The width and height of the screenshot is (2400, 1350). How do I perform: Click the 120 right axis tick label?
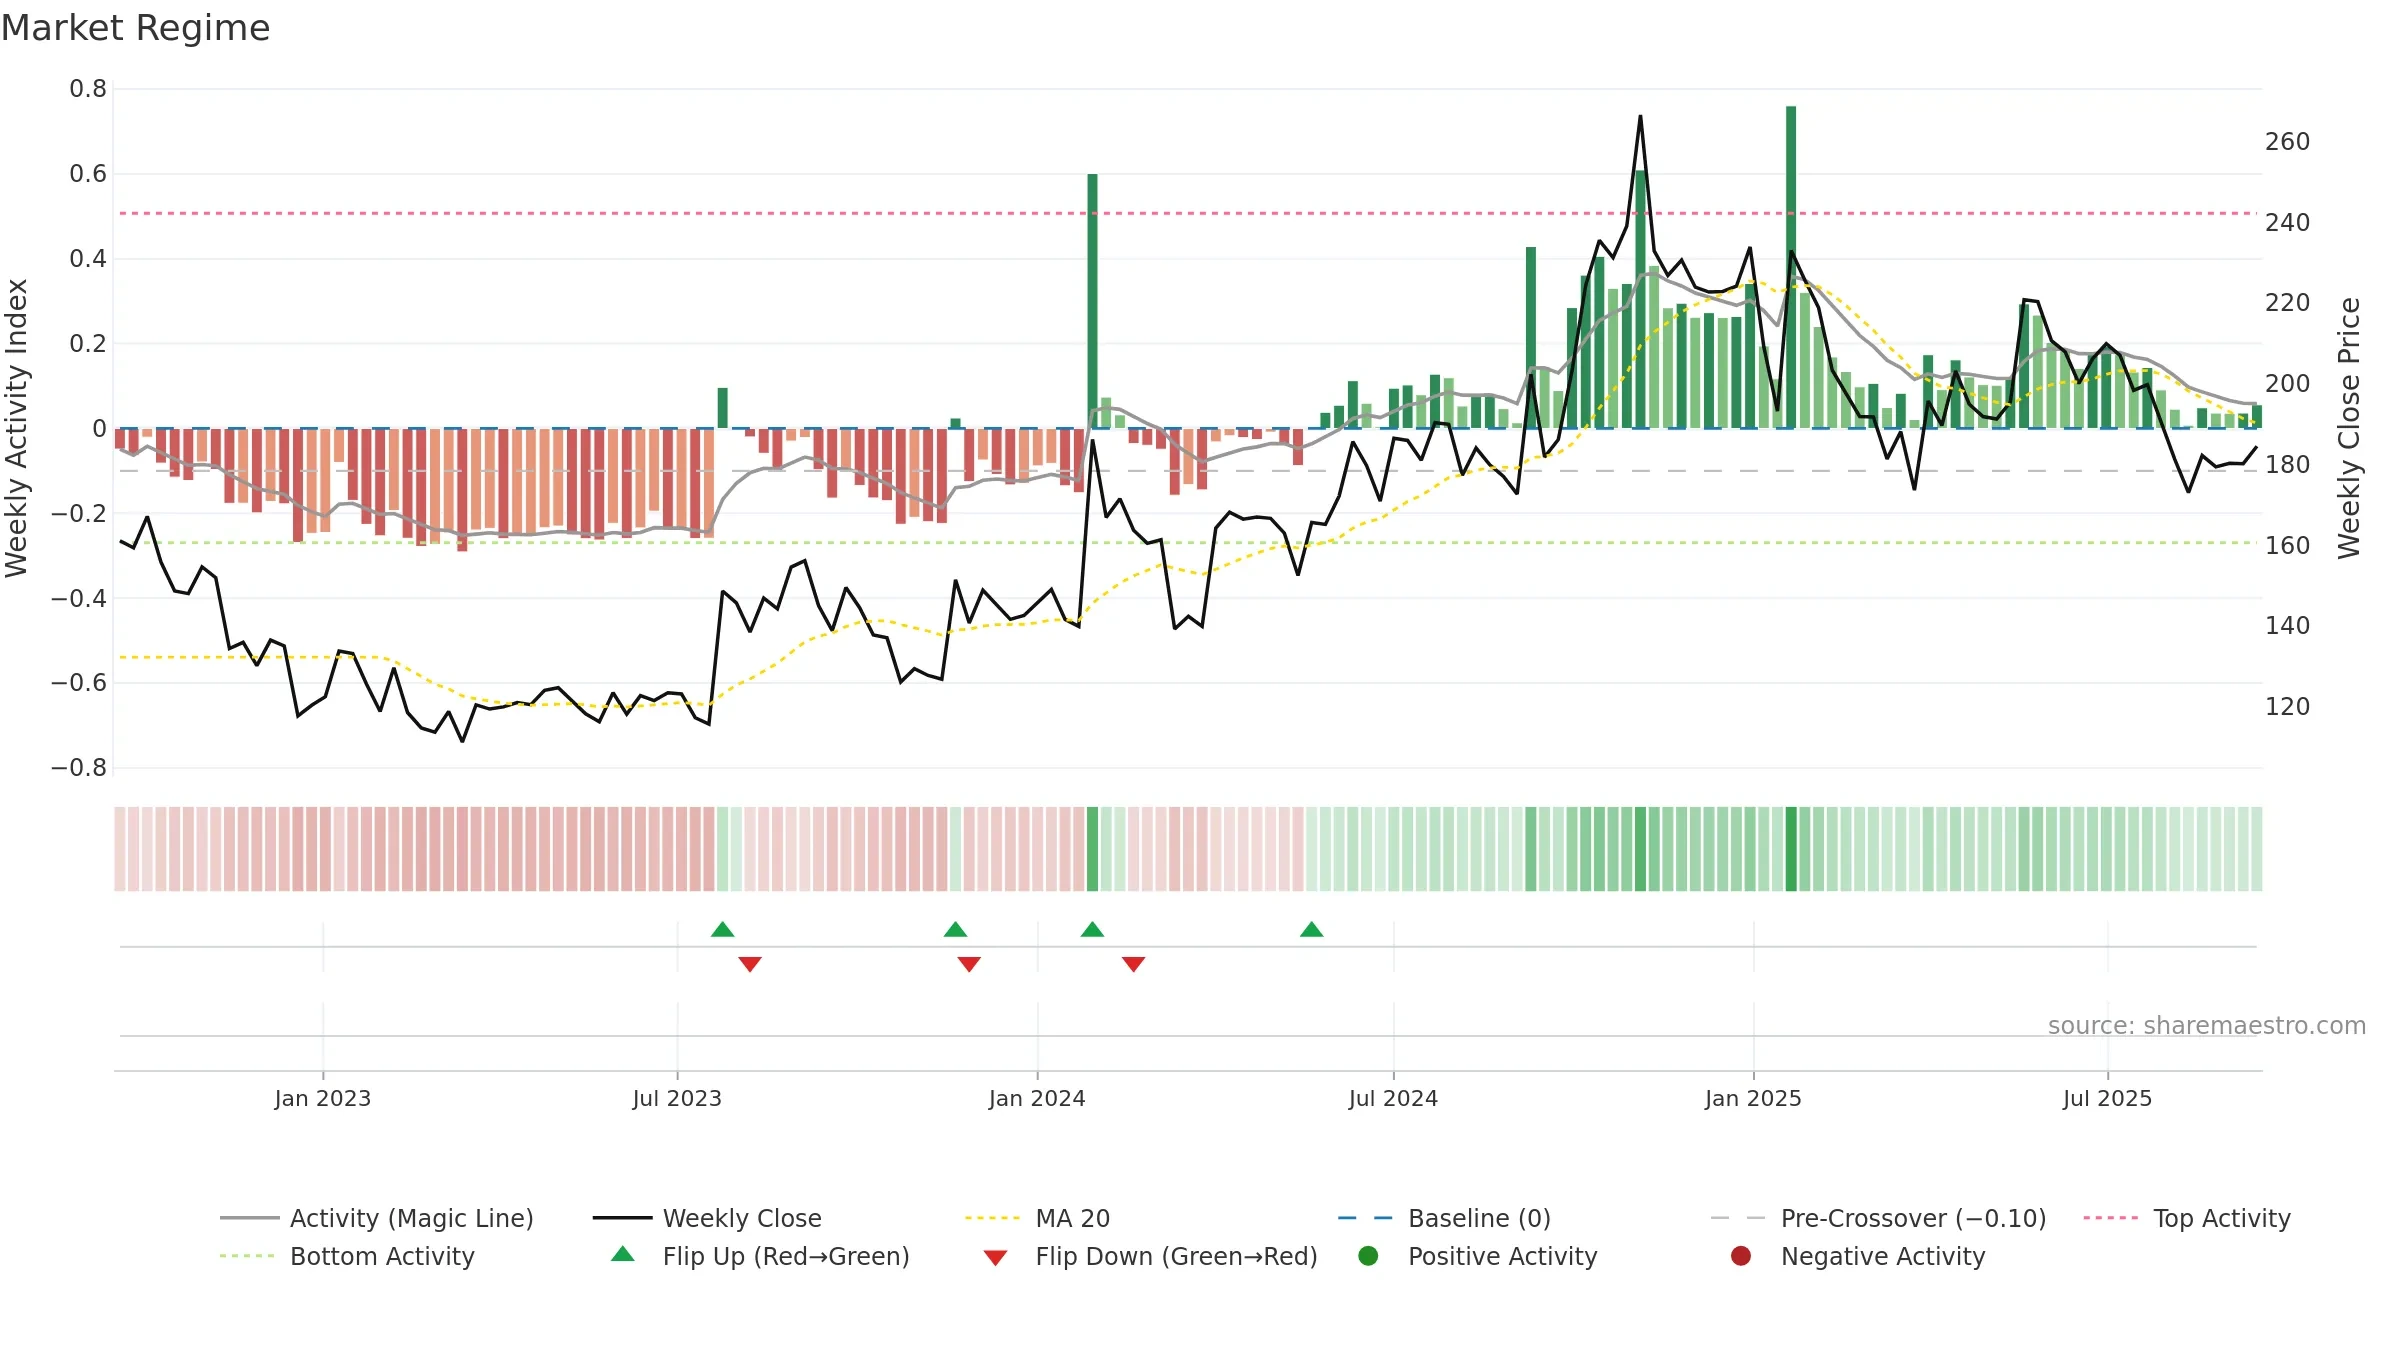[x=2288, y=707]
